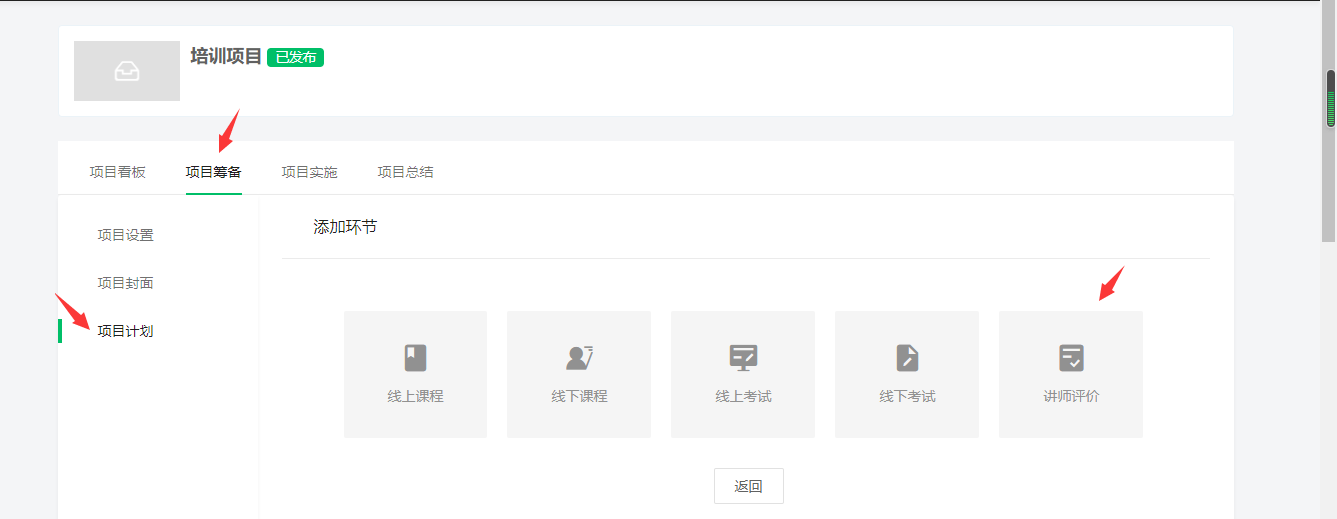Image resolution: width=1337 pixels, height=519 pixels.
Task: Open 项目设置 in the sidebar
Action: 125,235
